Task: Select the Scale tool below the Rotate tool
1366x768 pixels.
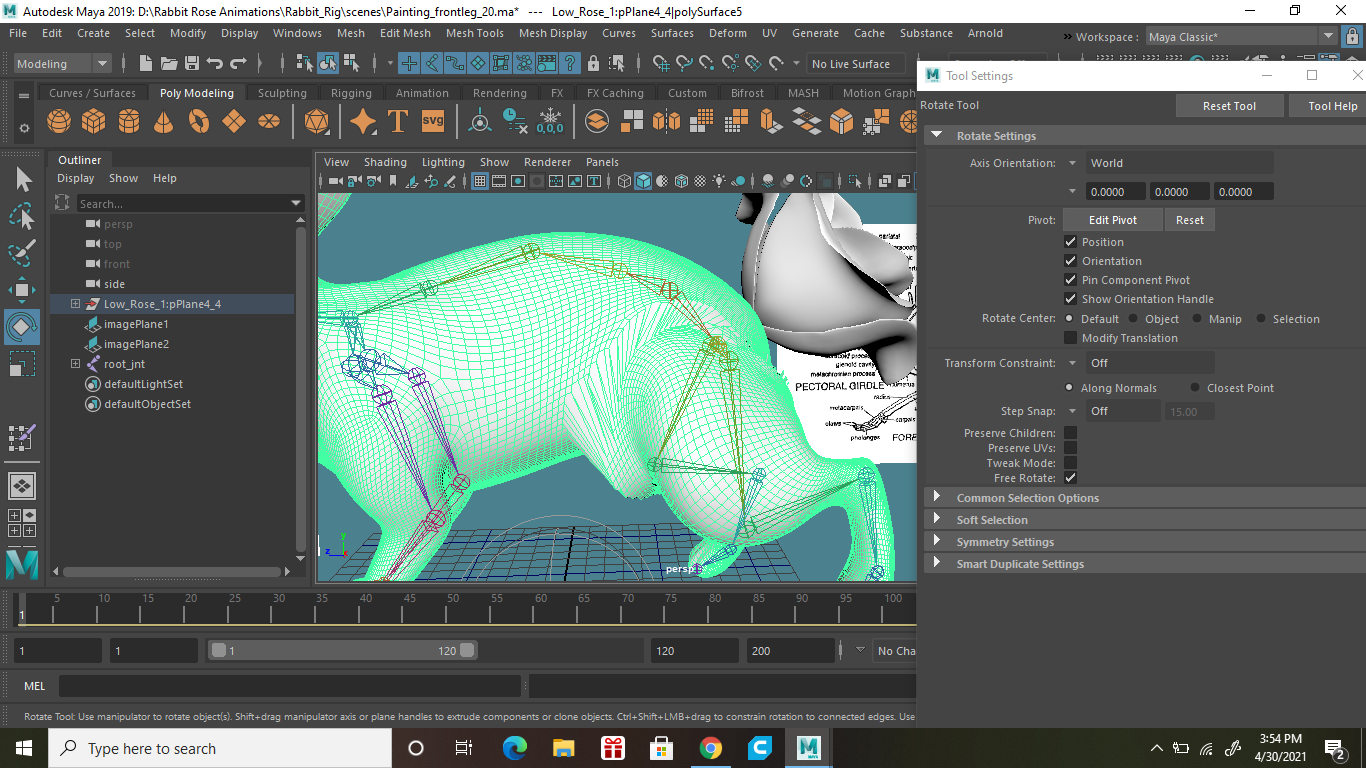Action: tap(22, 364)
